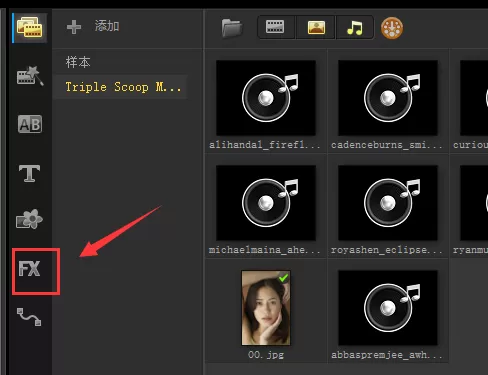
Task: Open the Title T panel
Action: click(x=29, y=173)
